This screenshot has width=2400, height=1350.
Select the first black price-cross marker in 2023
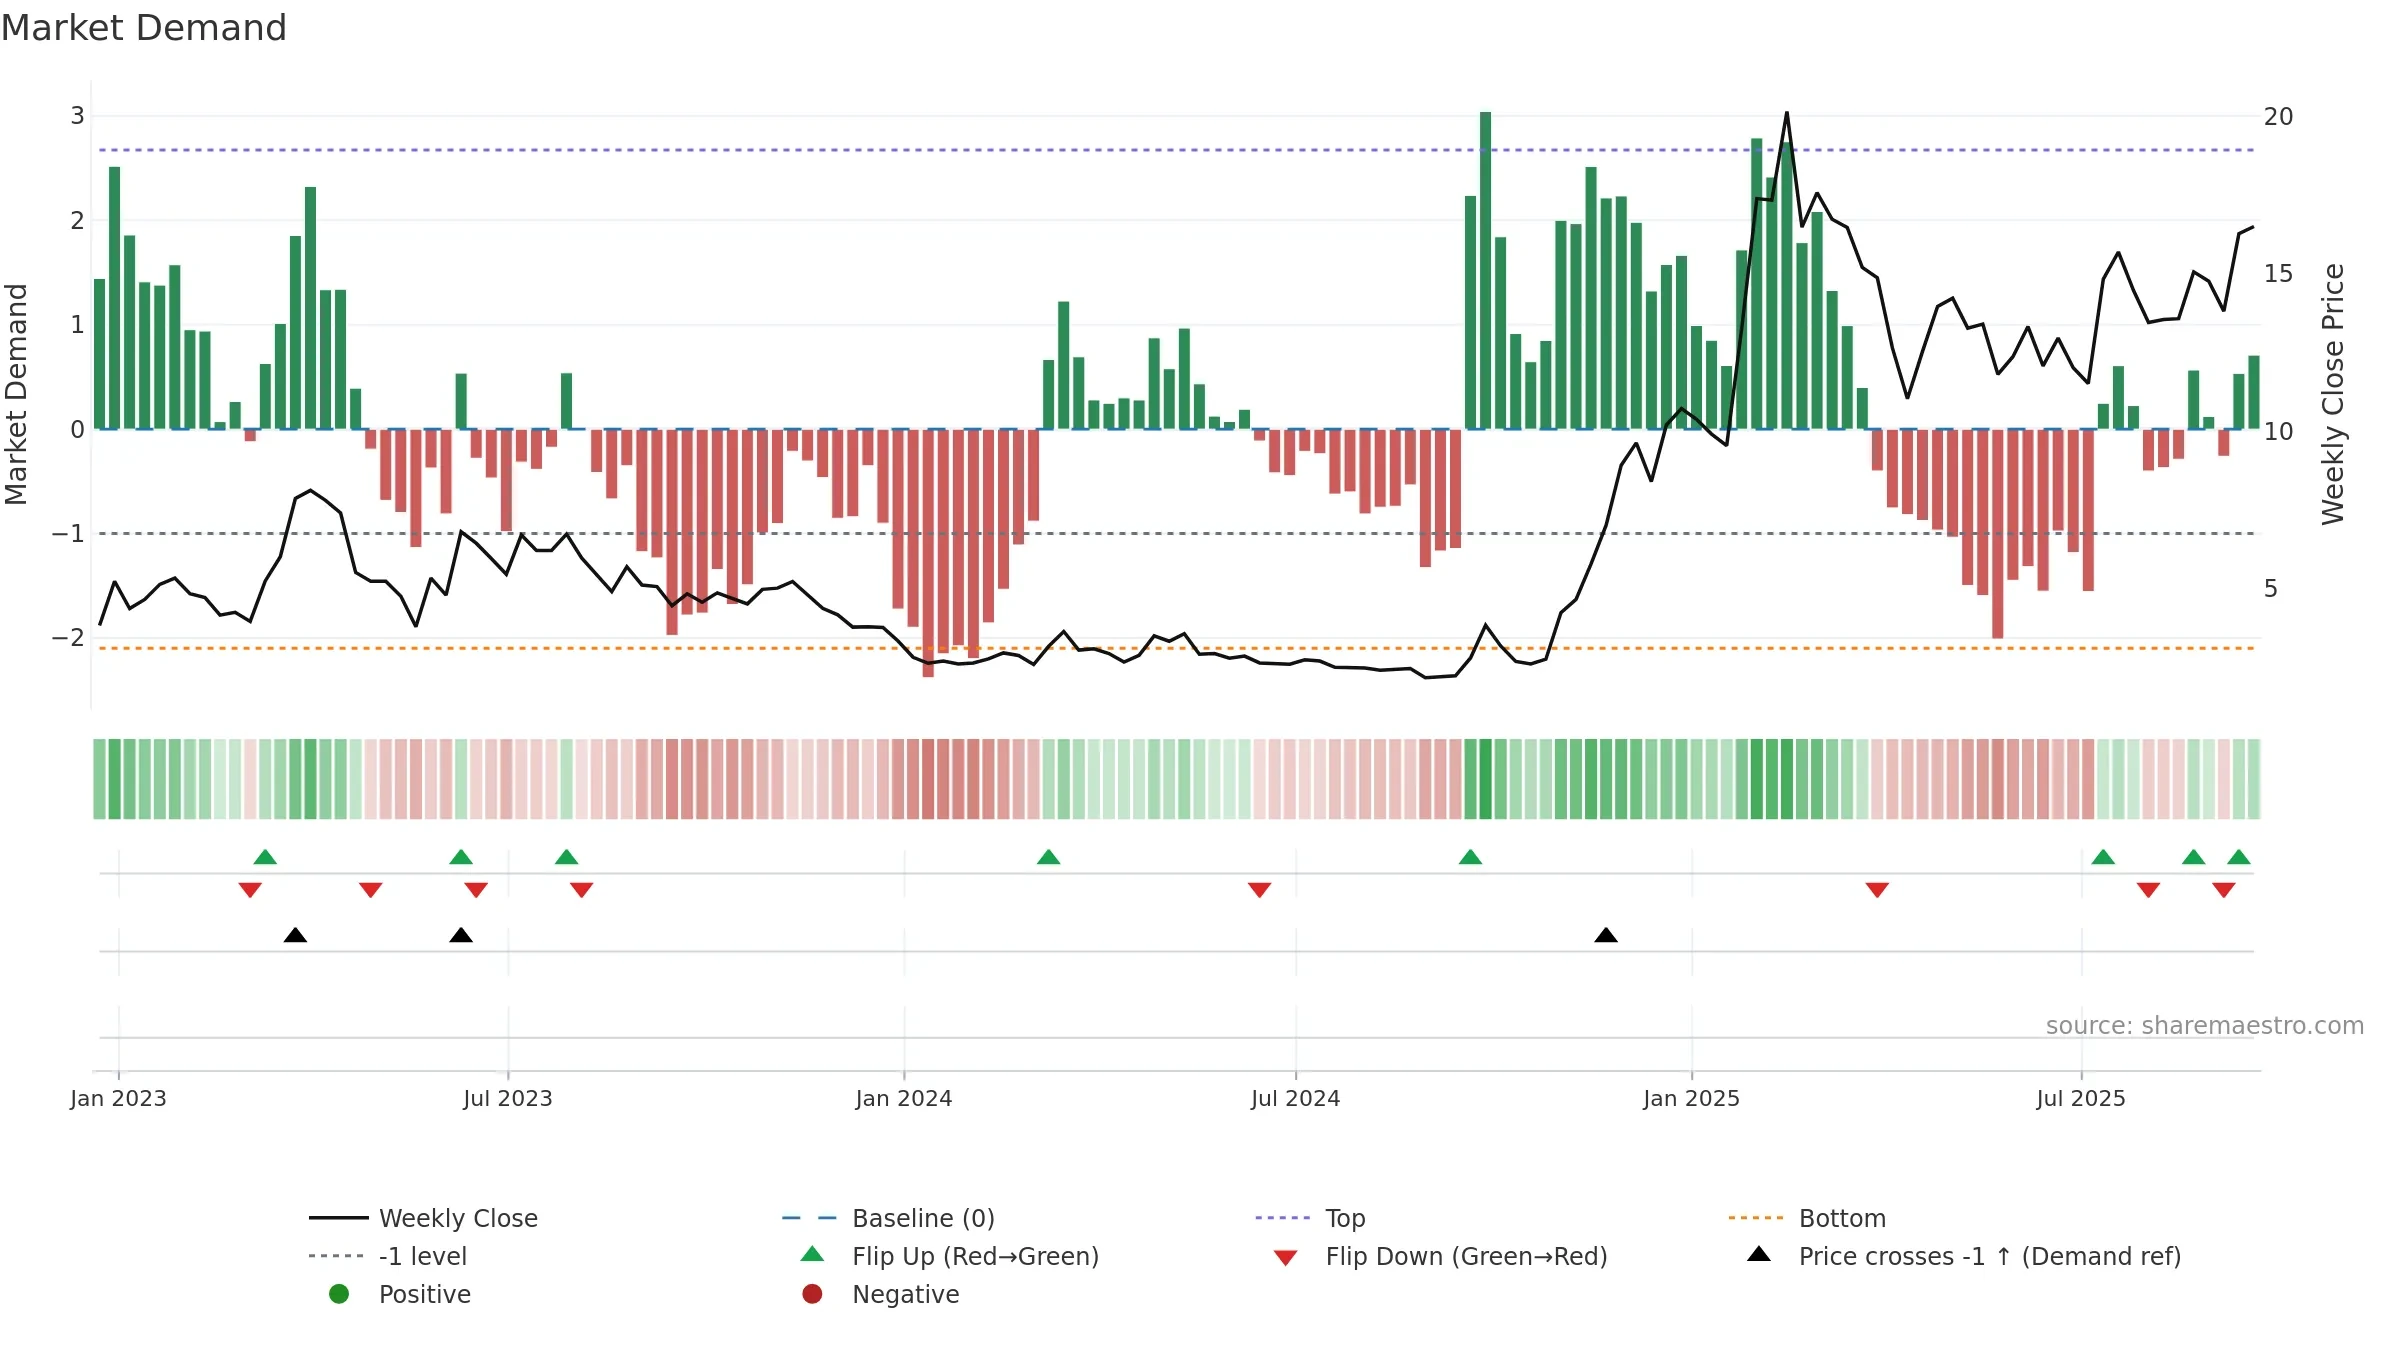295,935
